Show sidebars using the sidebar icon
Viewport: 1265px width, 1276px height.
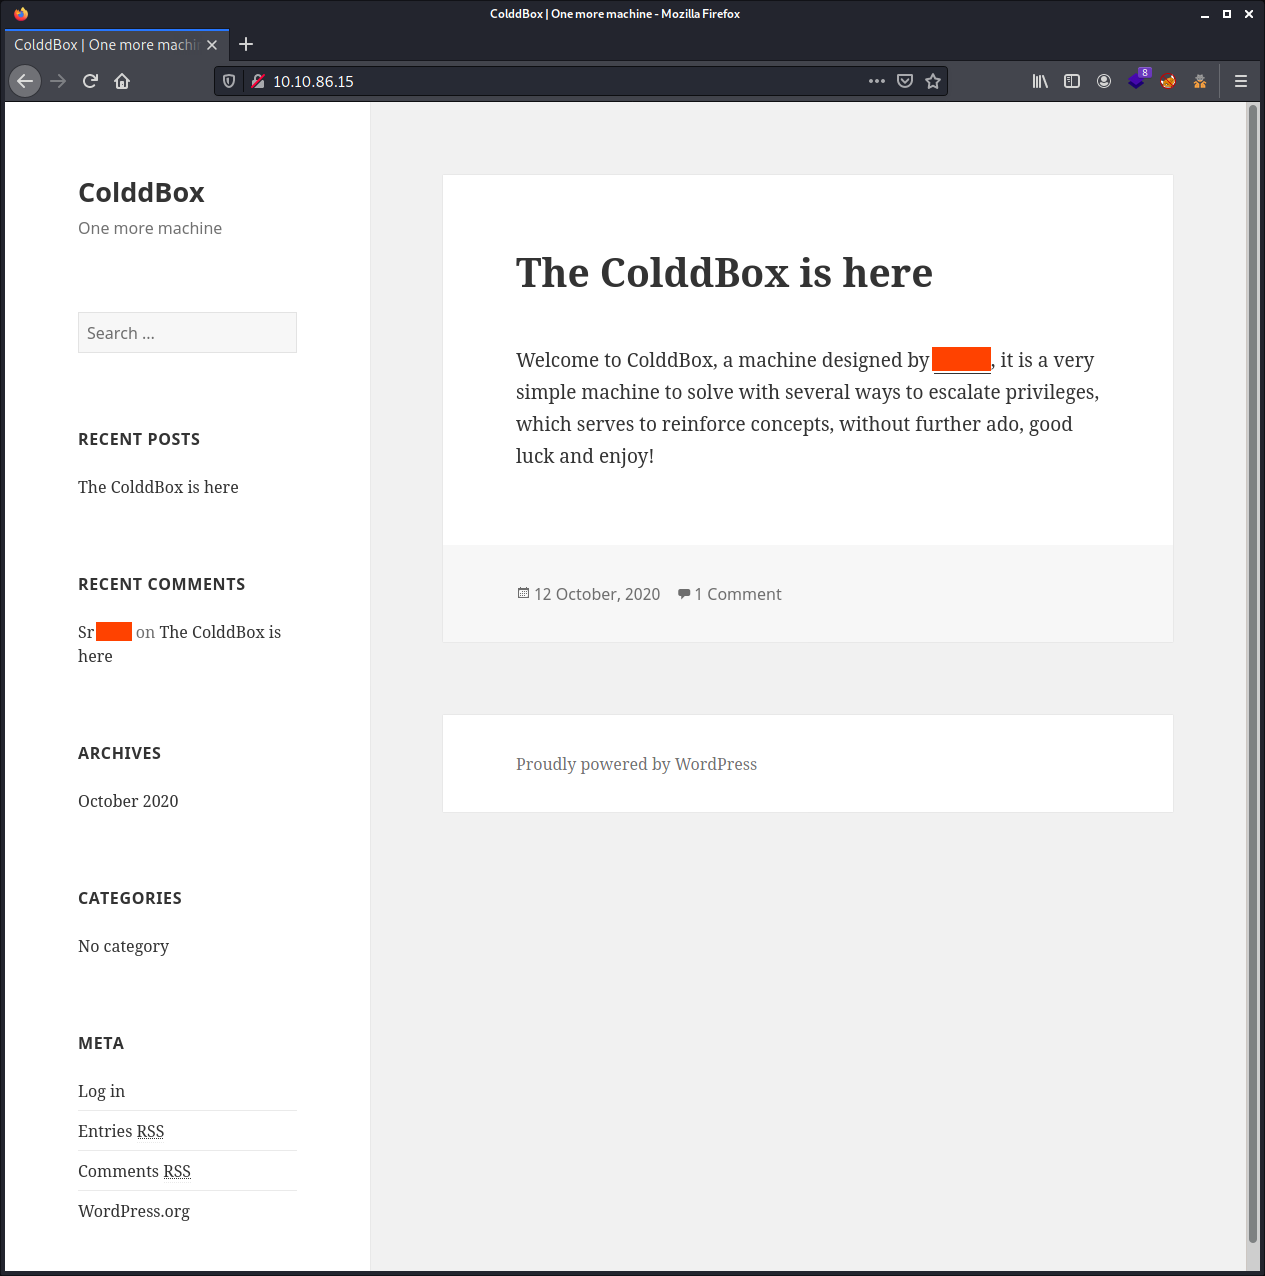click(x=1072, y=81)
